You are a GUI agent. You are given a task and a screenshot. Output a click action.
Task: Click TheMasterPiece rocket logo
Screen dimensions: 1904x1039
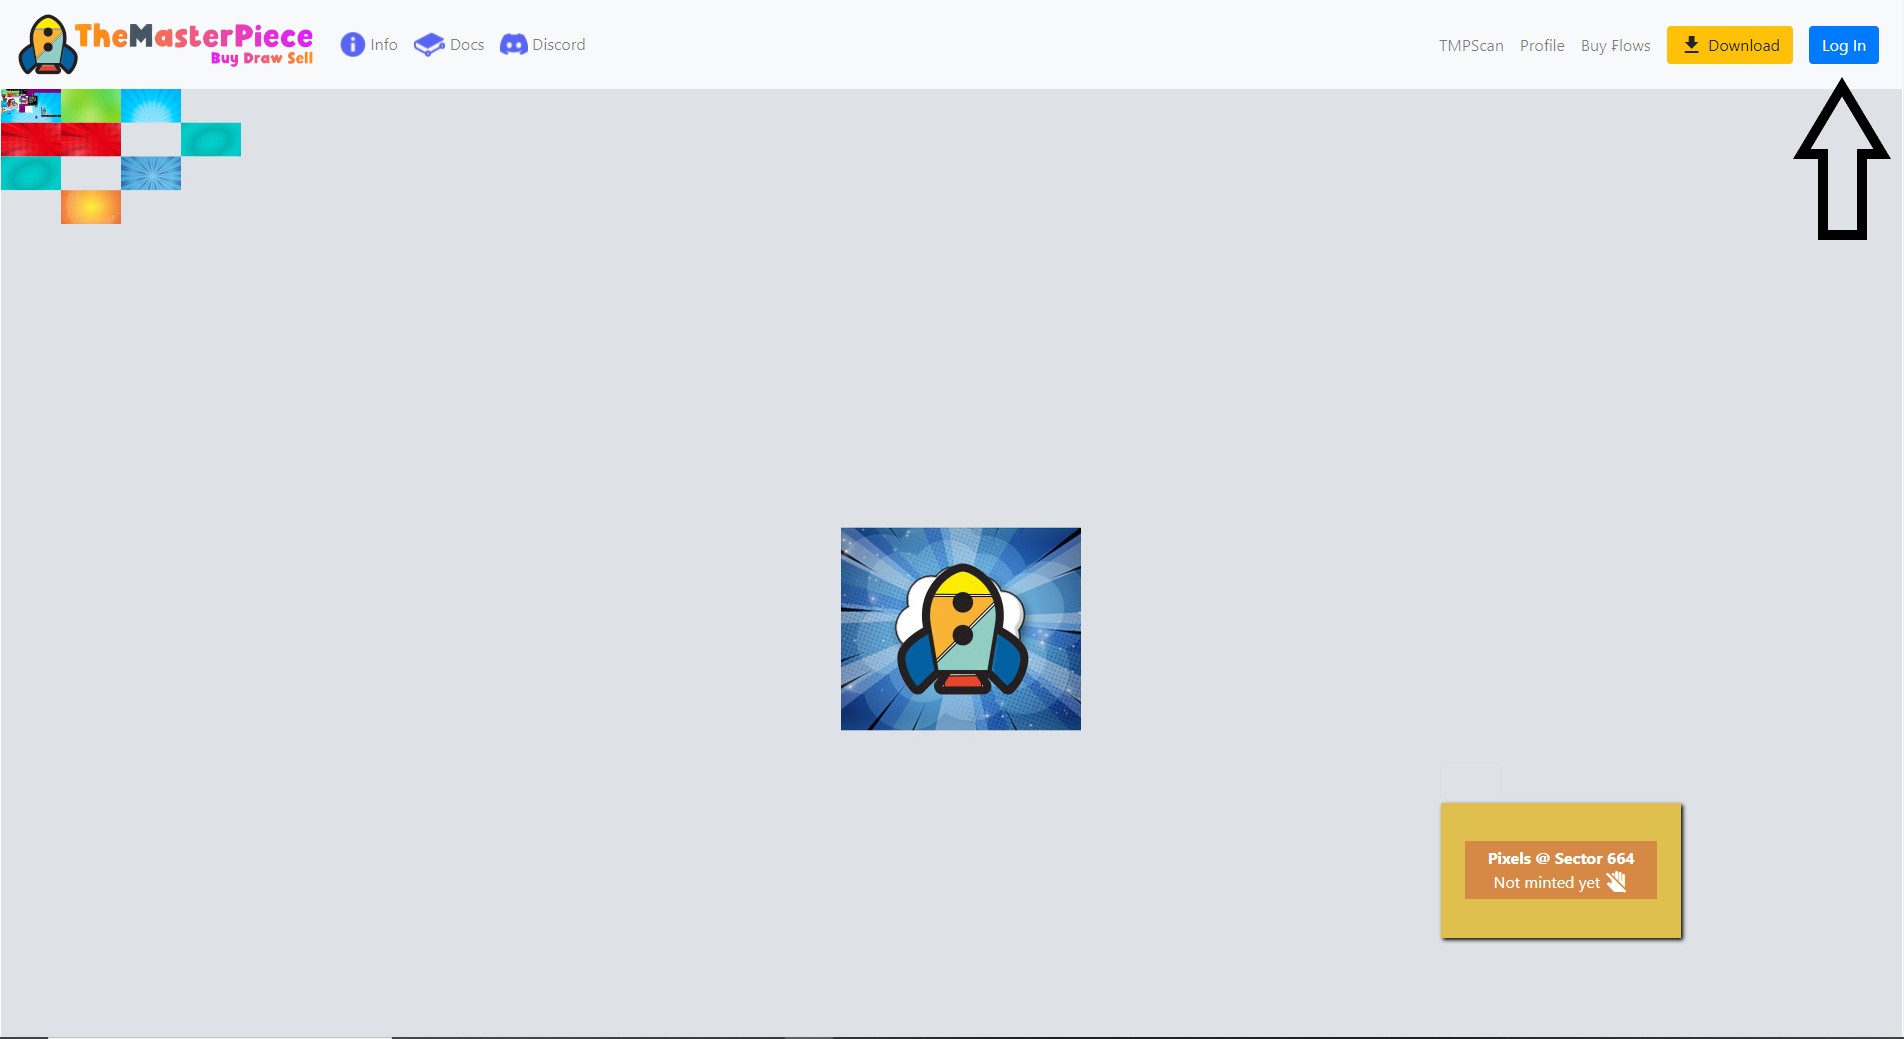coord(47,45)
